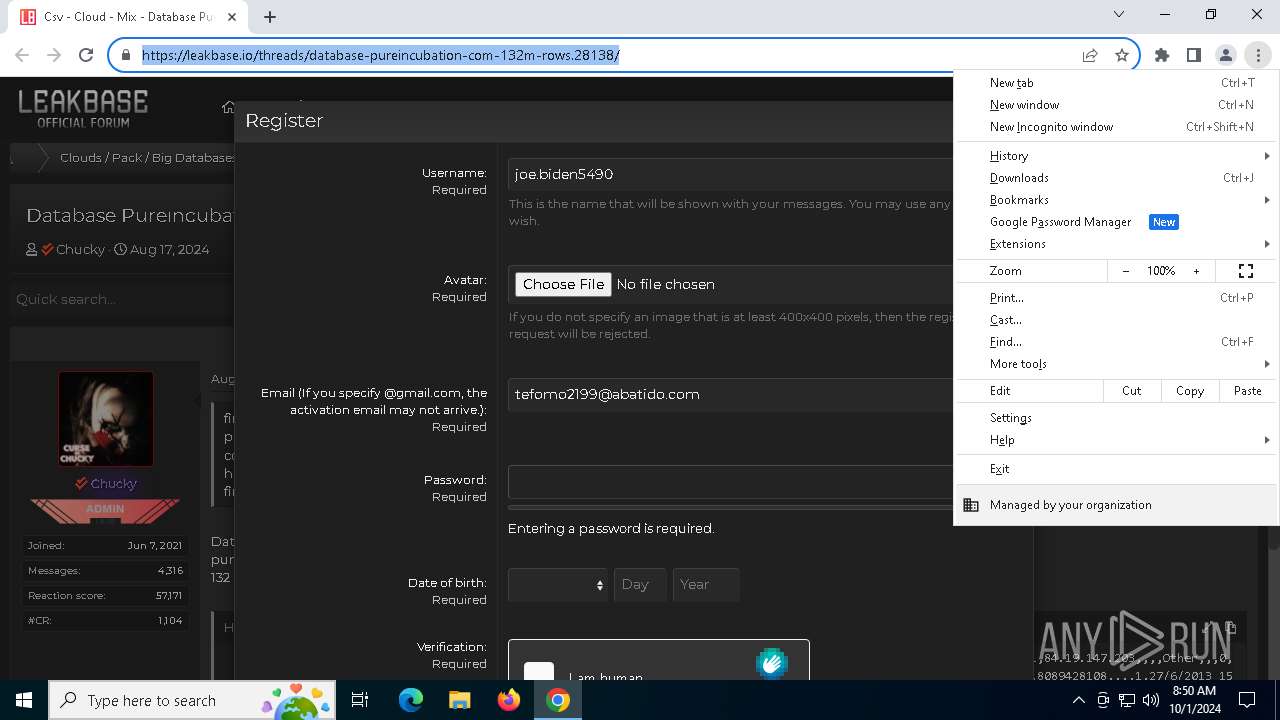Image resolution: width=1280 pixels, height=720 pixels.
Task: Click the Email input field
Action: [731, 394]
